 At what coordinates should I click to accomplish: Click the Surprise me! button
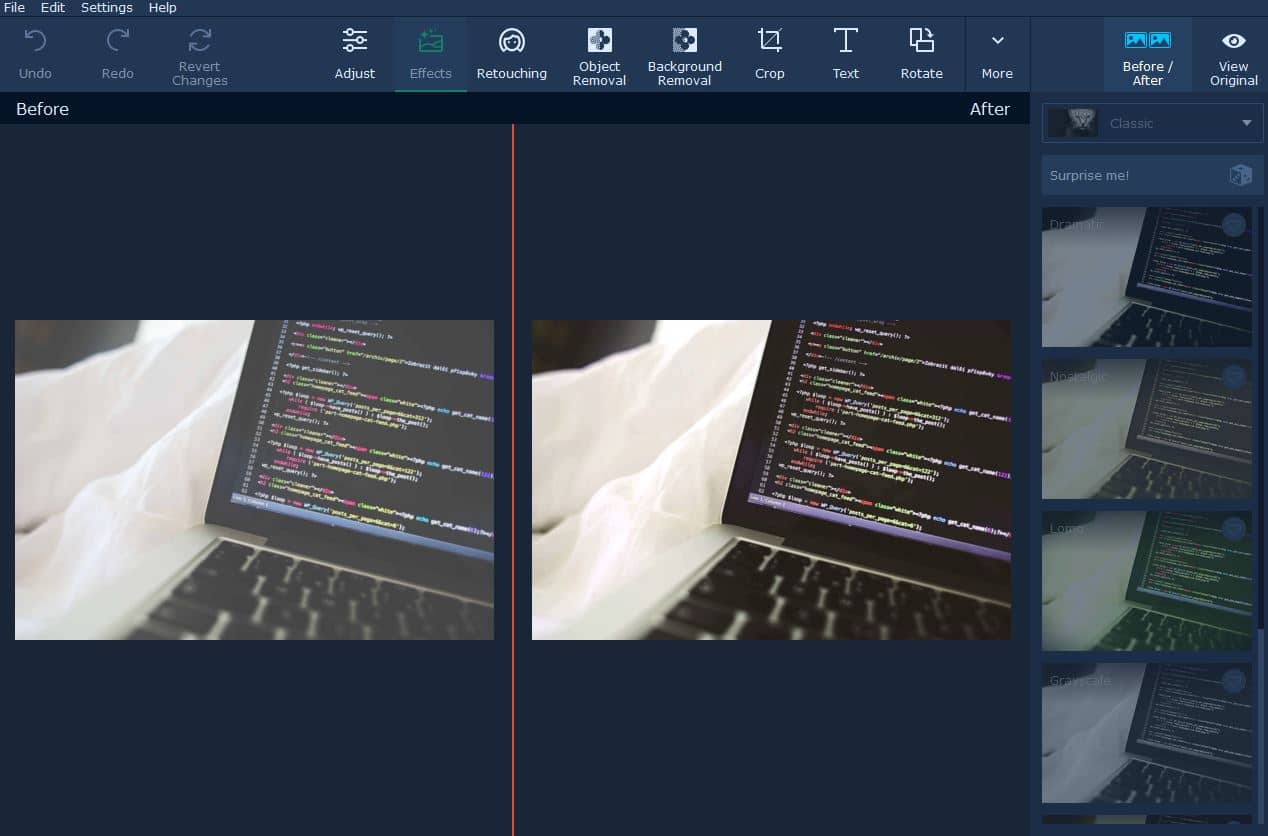[x=1152, y=175]
